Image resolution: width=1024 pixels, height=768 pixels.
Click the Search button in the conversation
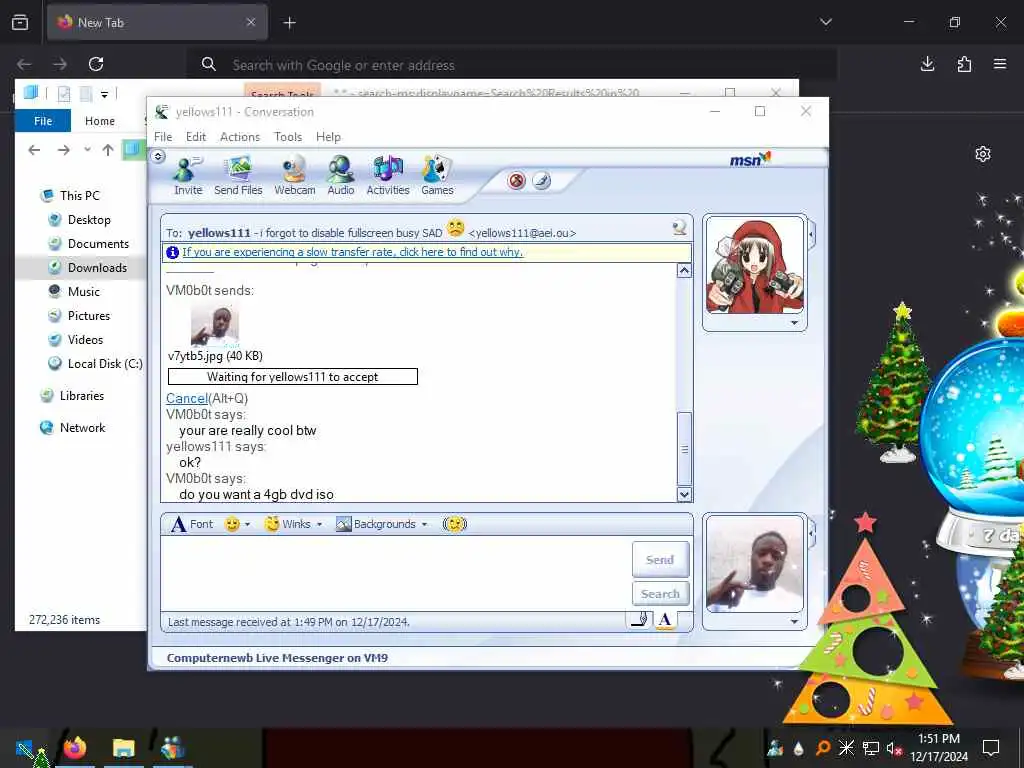[660, 594]
